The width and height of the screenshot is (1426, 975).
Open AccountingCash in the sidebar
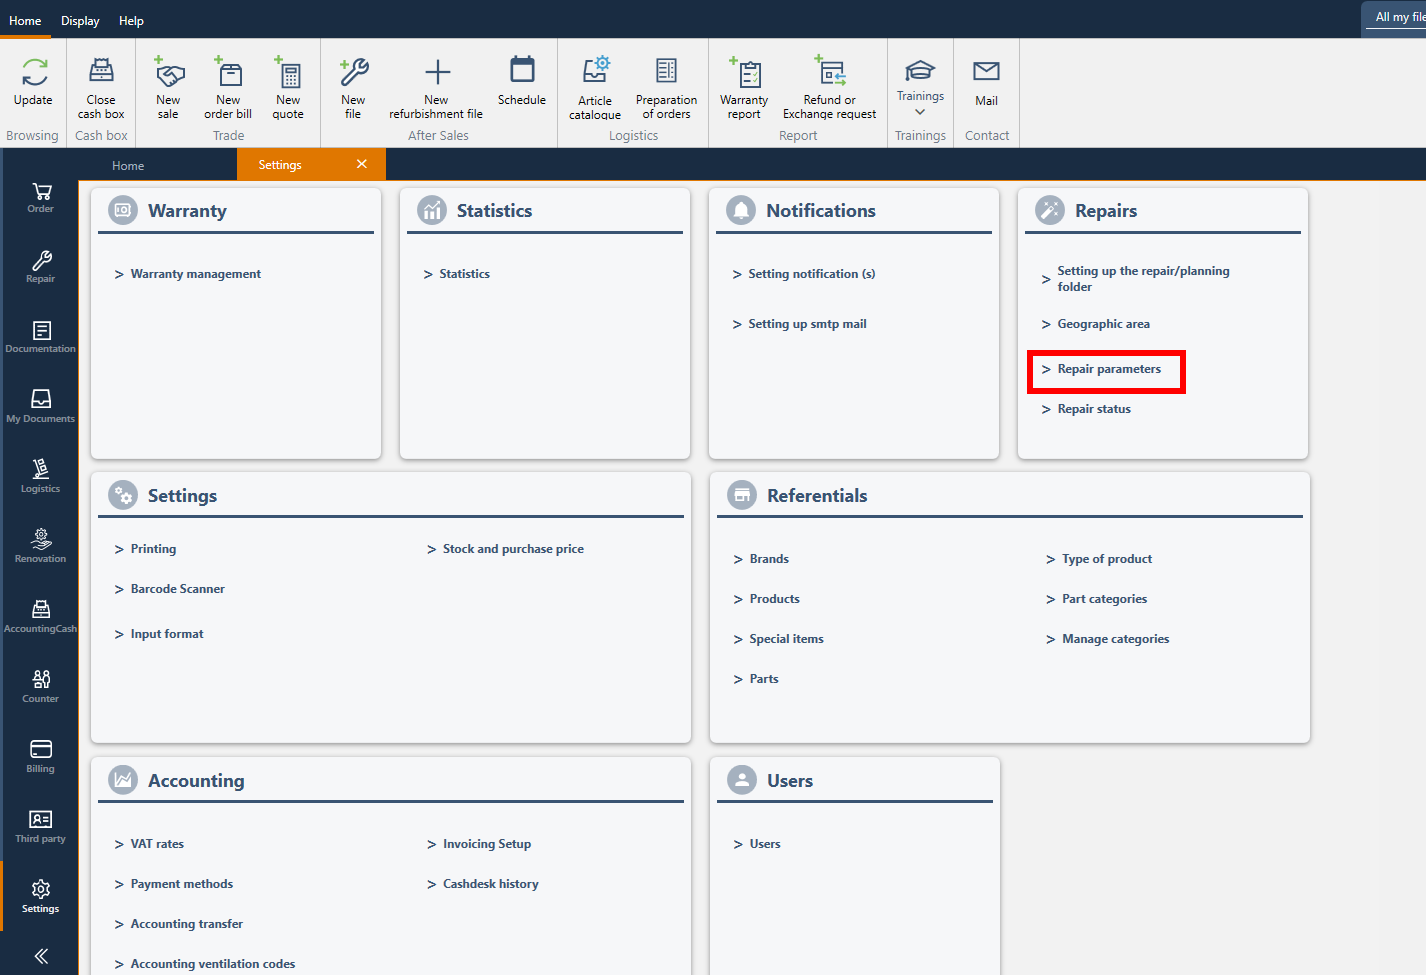click(41, 617)
